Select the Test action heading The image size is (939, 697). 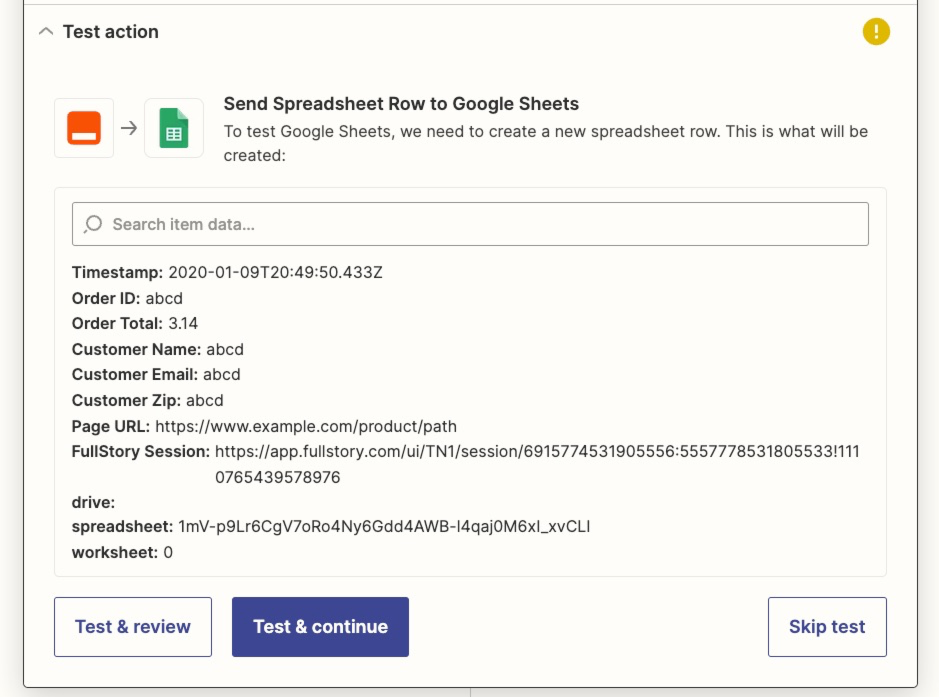click(111, 32)
